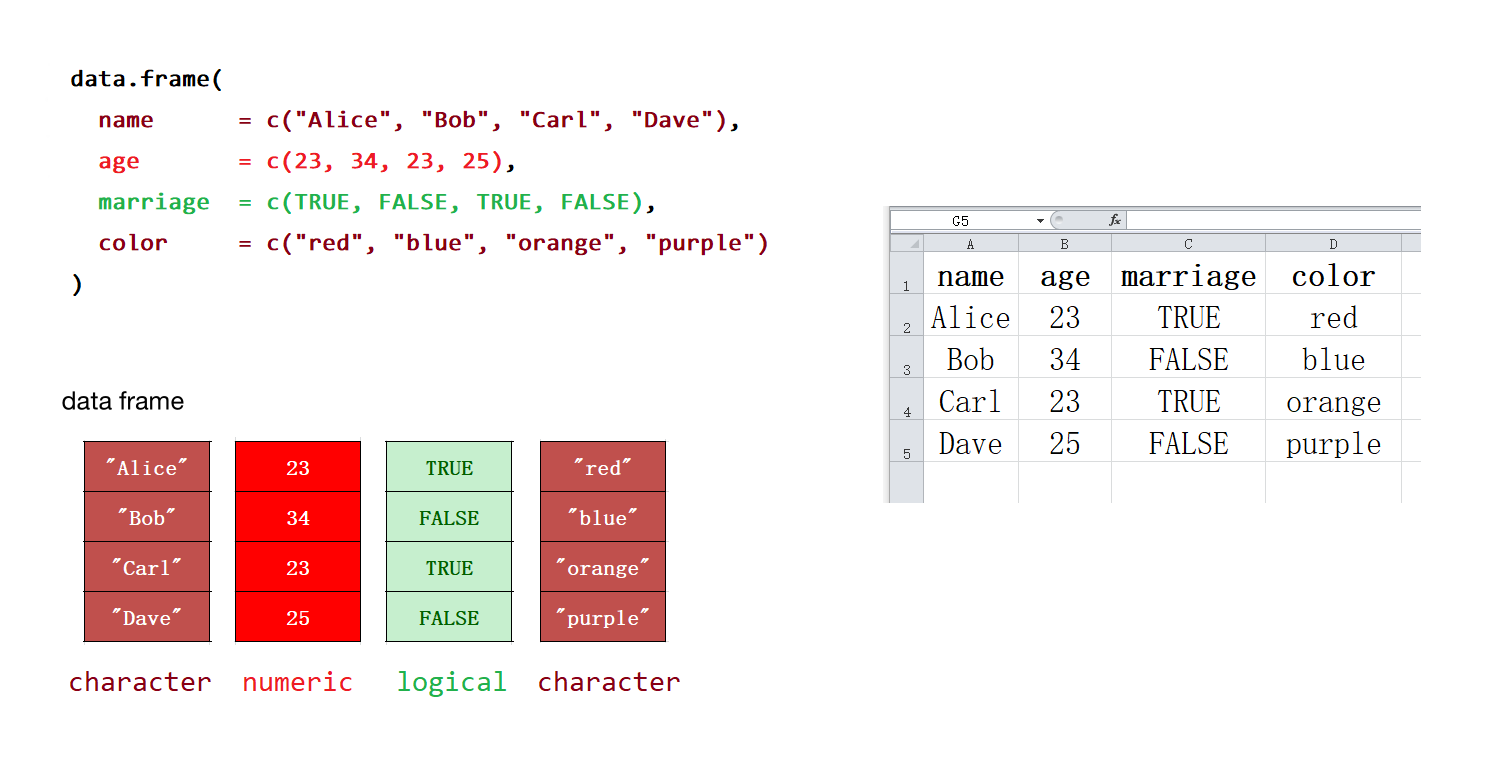Viewport: 1500px width, 766px height.
Task: Select column B header
Action: point(1064,243)
